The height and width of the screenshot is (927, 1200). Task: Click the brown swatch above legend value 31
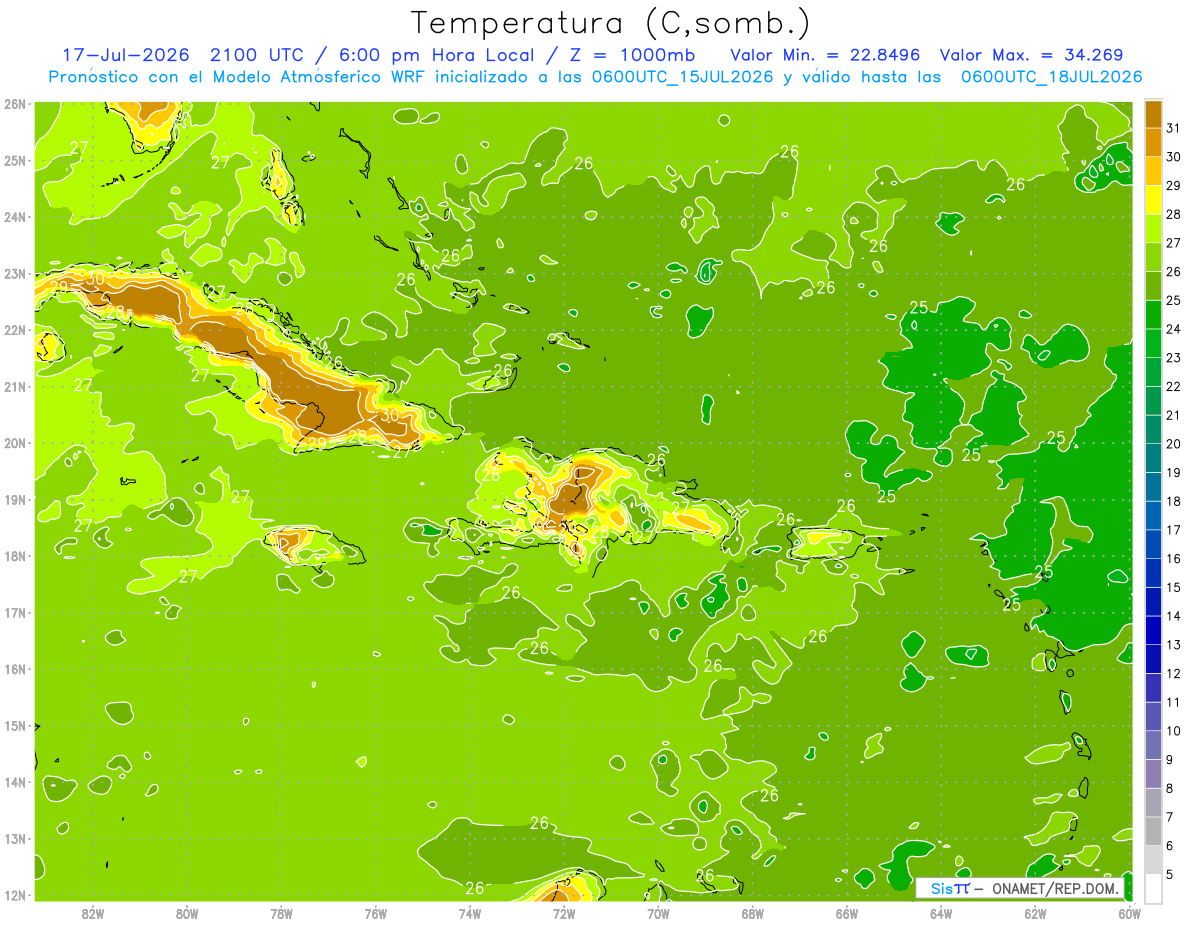[x=1153, y=114]
